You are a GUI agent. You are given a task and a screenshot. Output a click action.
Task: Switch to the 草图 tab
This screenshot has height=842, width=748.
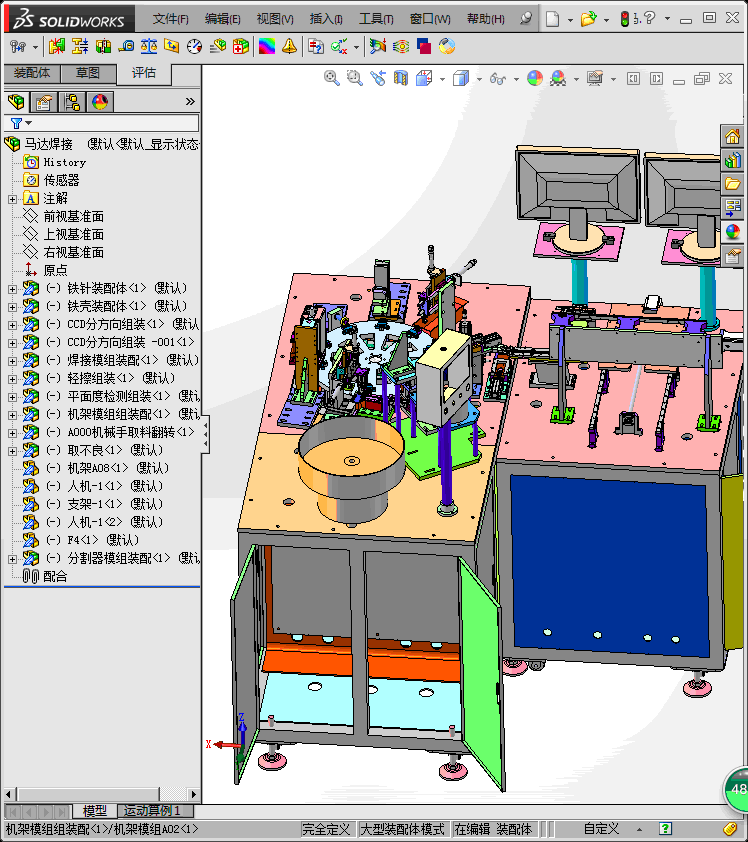pos(88,73)
